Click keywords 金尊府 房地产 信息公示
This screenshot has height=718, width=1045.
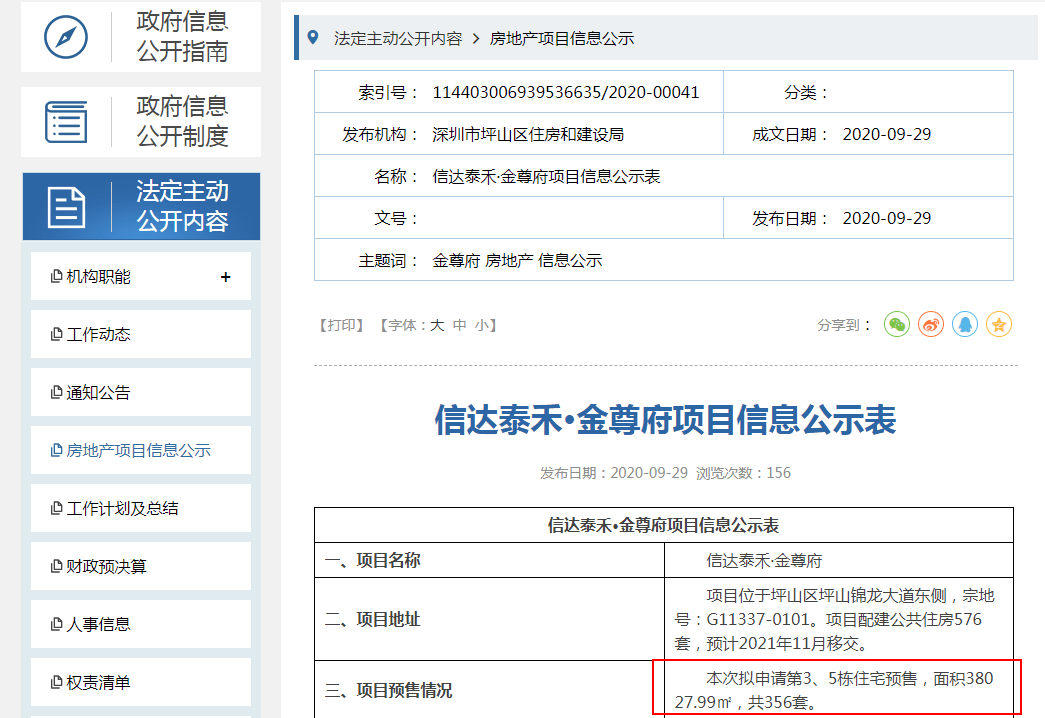click(517, 261)
